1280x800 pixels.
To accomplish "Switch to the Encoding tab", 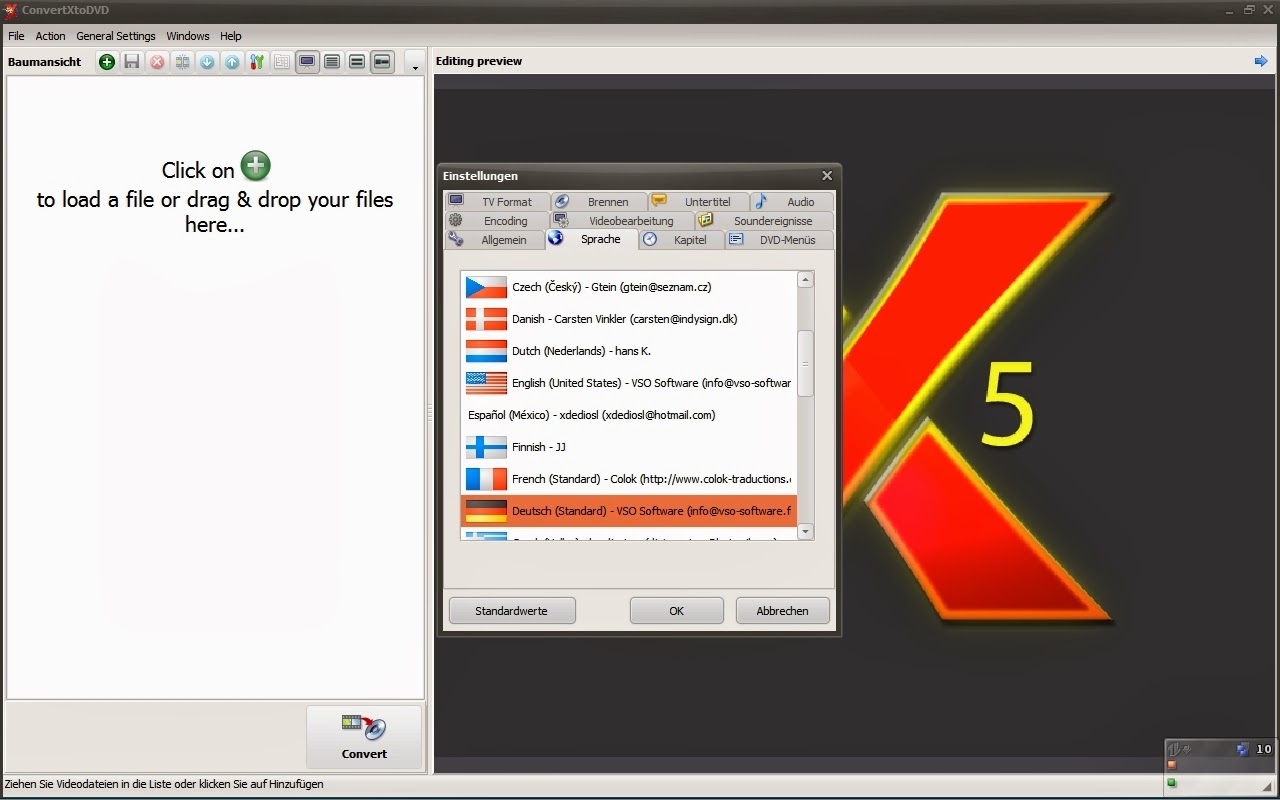I will tap(497, 220).
